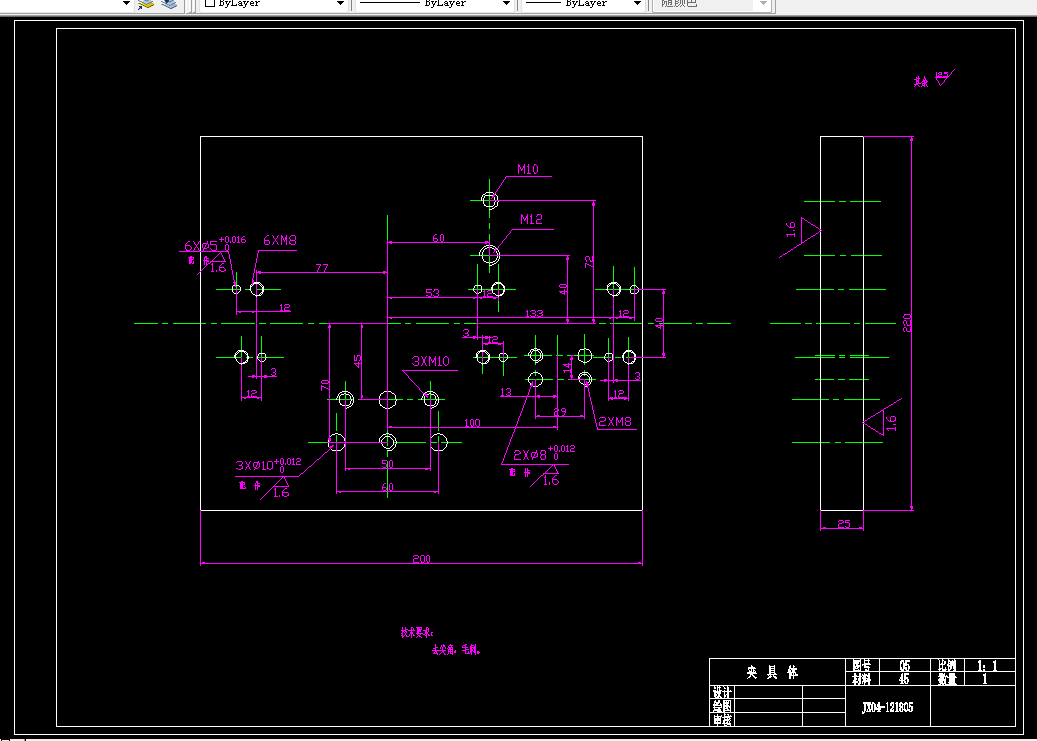The width and height of the screenshot is (1037, 741).
Task: Select the 50 horizontal dimension
Action: point(388,464)
